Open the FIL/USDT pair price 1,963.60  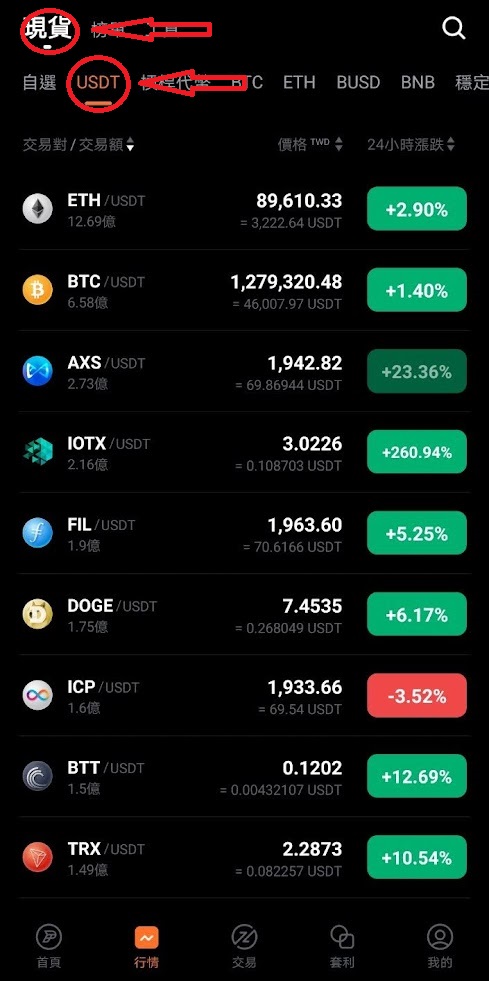point(305,525)
